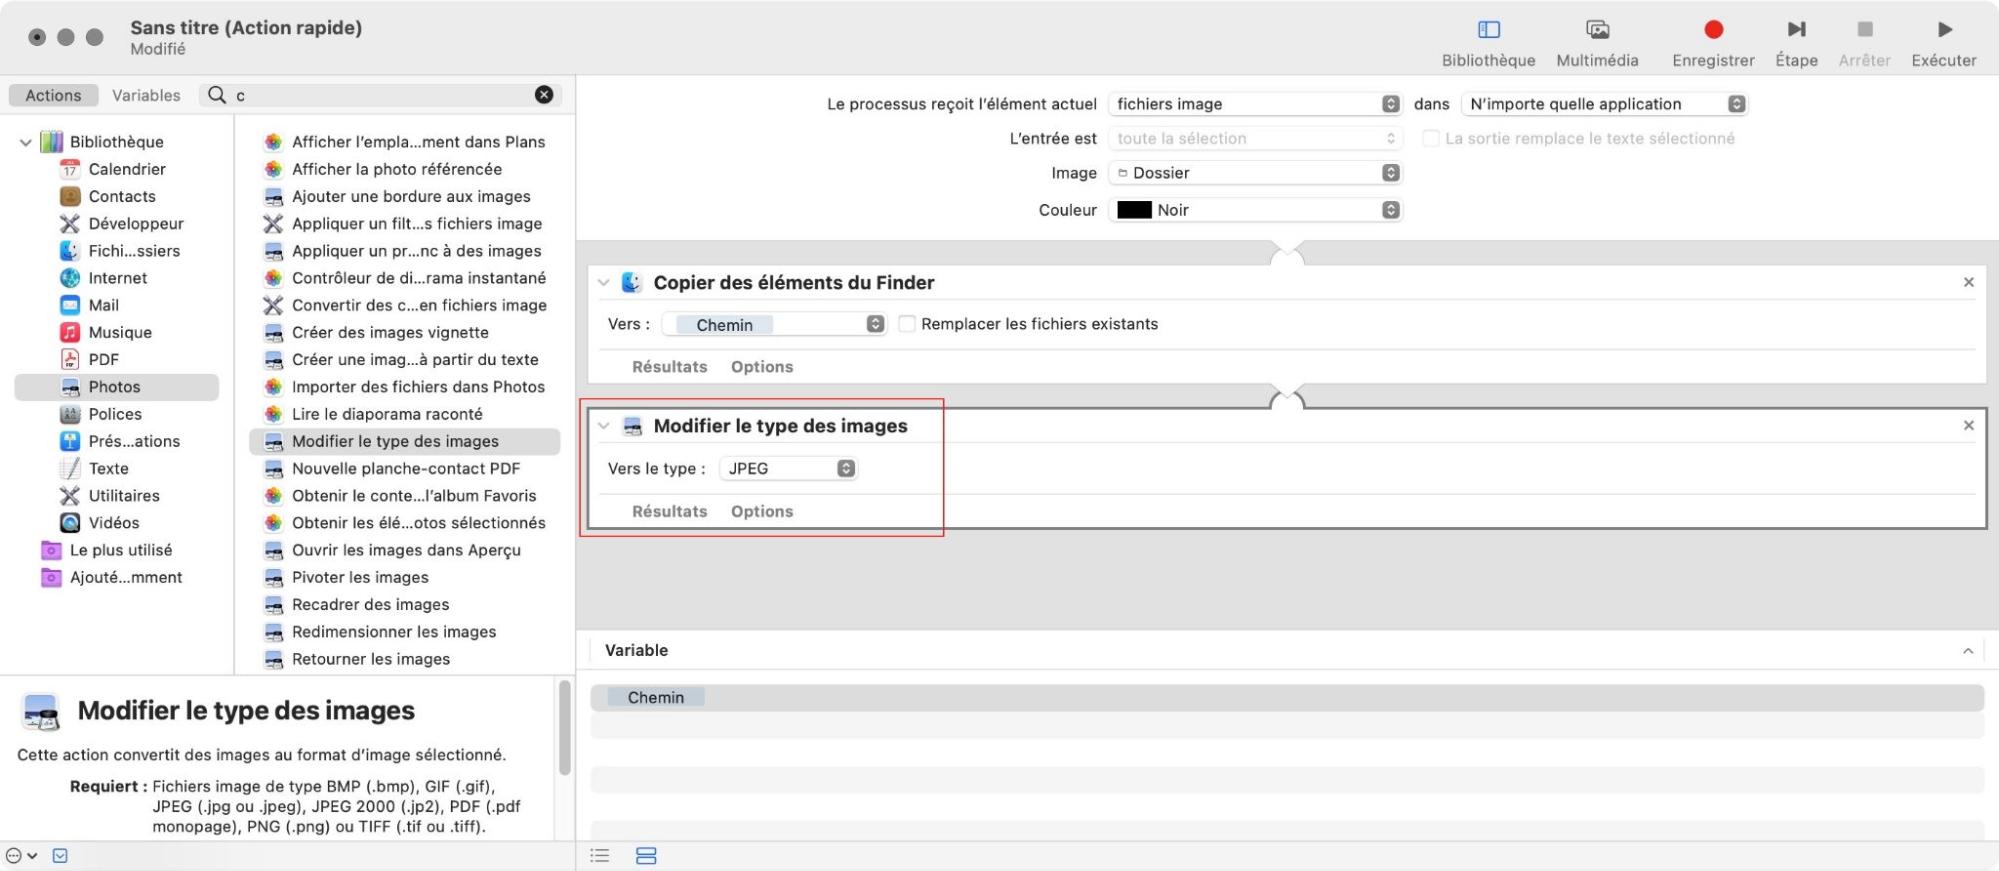This screenshot has width=1999, height=871.
Task: Open the Image Dossier dropdown
Action: (x=1254, y=173)
